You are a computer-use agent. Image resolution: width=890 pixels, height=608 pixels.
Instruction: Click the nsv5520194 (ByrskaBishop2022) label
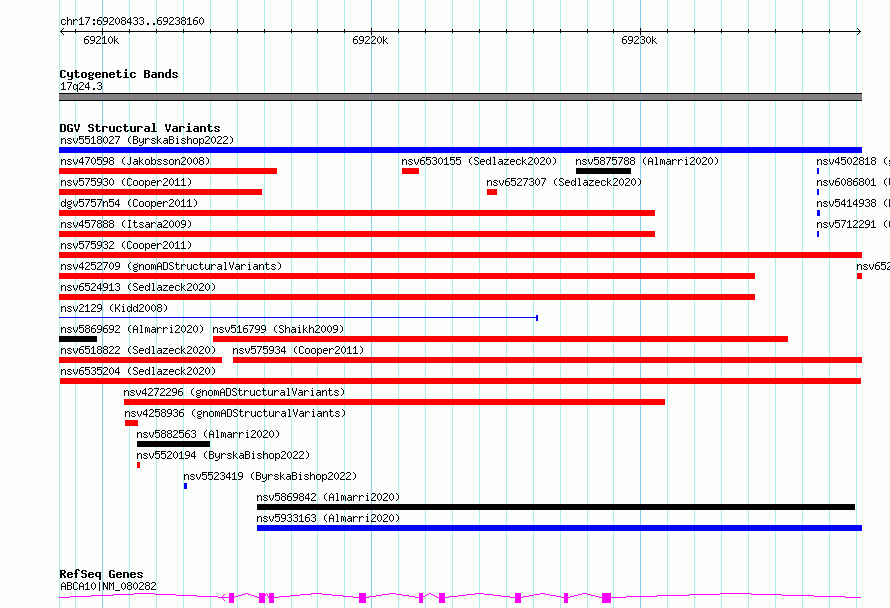coord(223,455)
